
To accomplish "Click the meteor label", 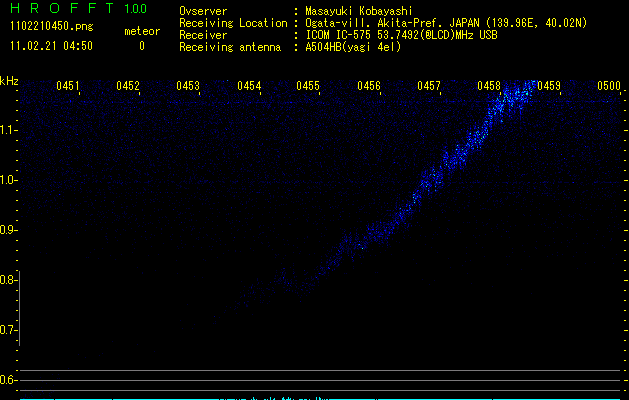I will pyautogui.click(x=142, y=31).
